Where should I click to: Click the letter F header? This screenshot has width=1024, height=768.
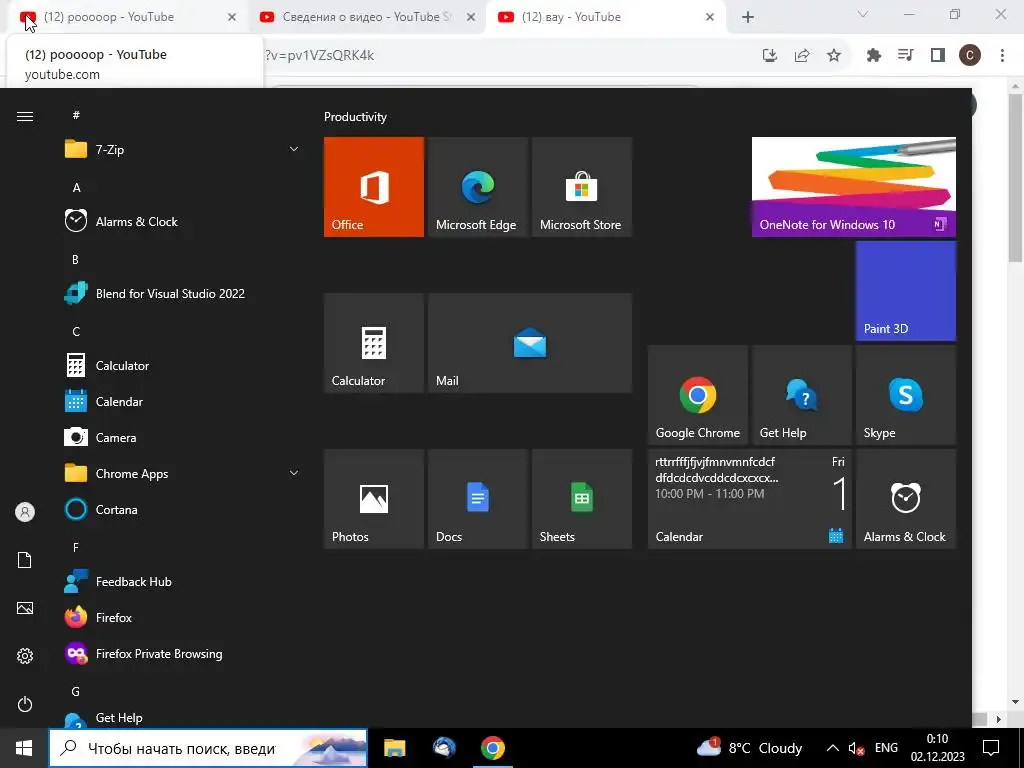click(x=76, y=547)
